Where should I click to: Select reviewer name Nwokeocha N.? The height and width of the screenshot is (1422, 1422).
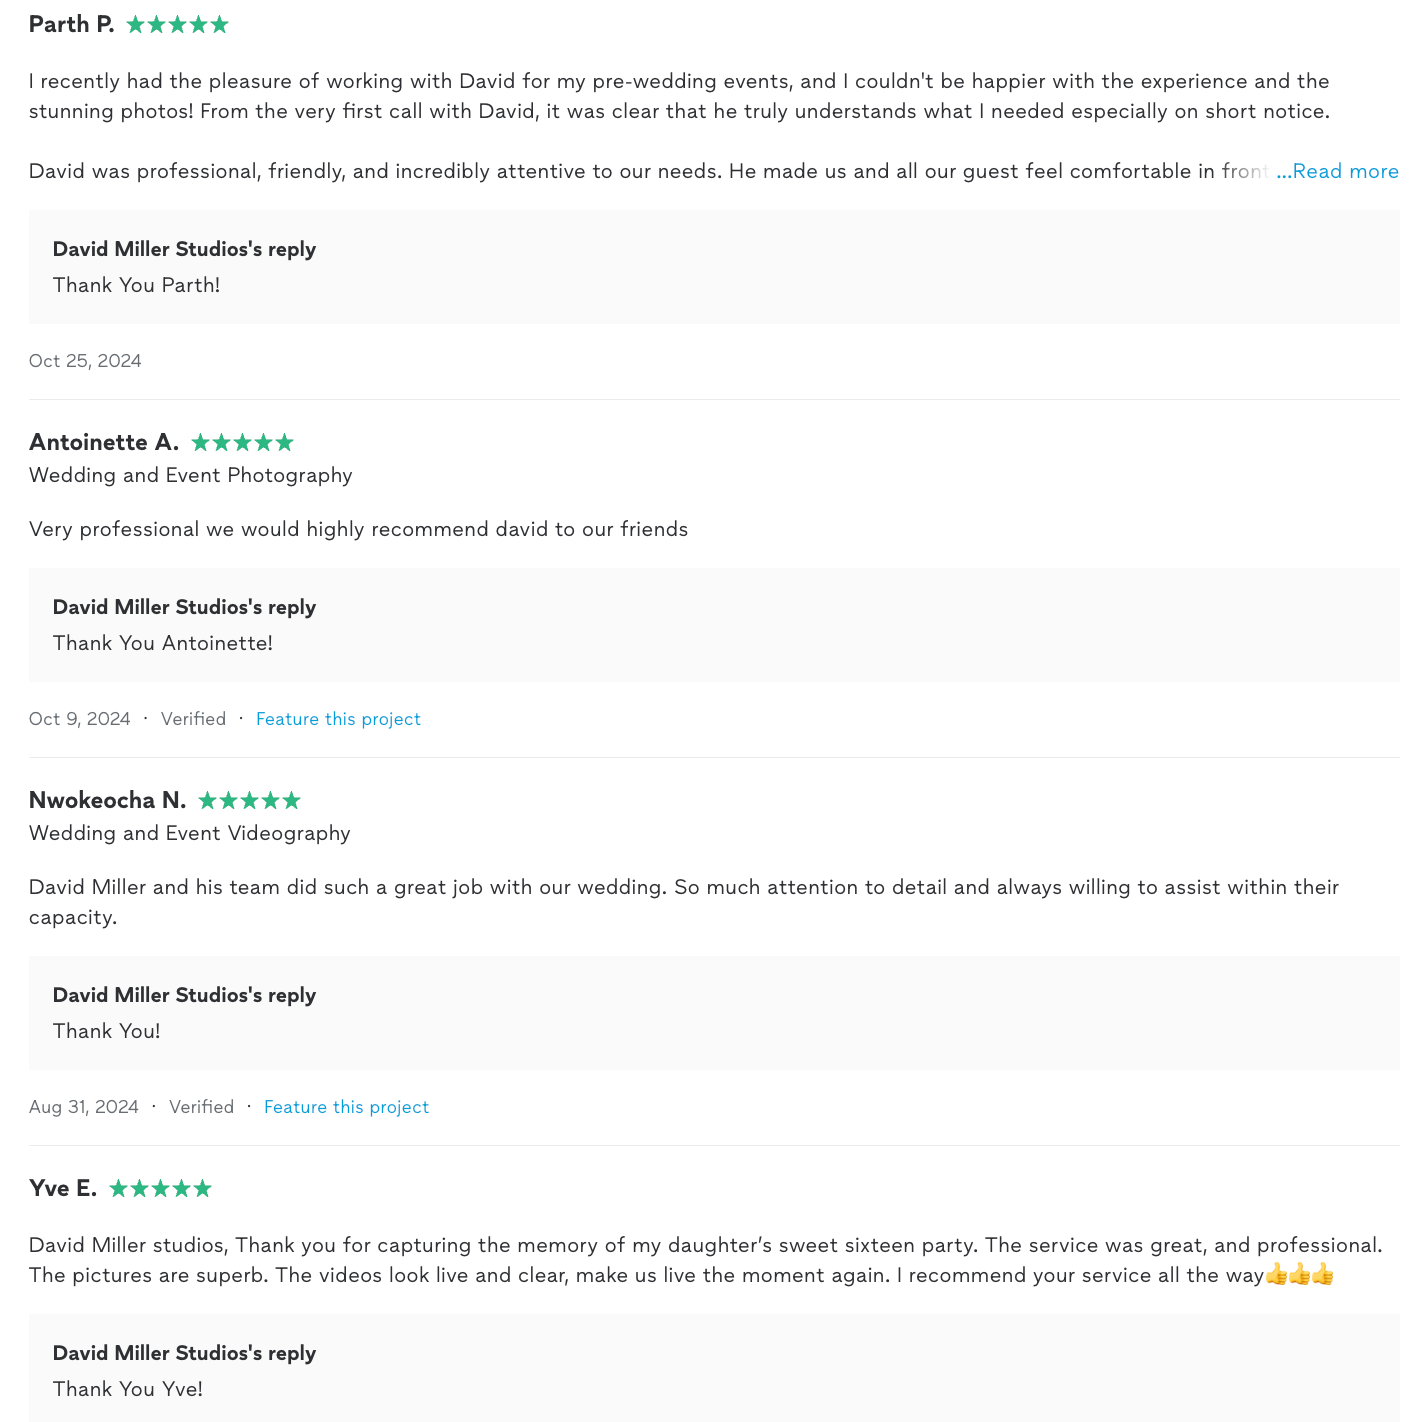(x=107, y=800)
